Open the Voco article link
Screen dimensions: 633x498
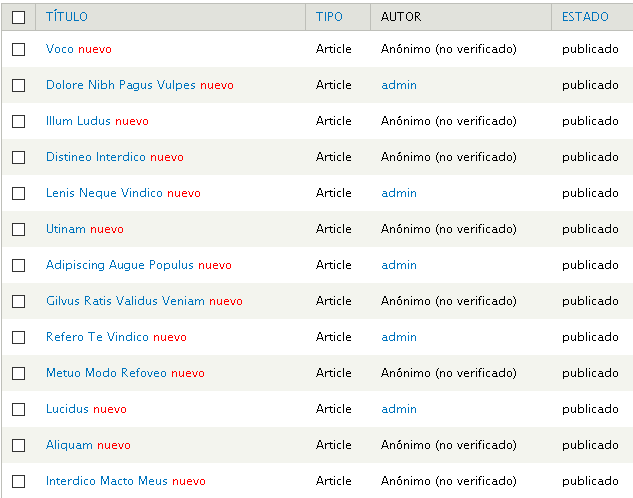point(60,49)
